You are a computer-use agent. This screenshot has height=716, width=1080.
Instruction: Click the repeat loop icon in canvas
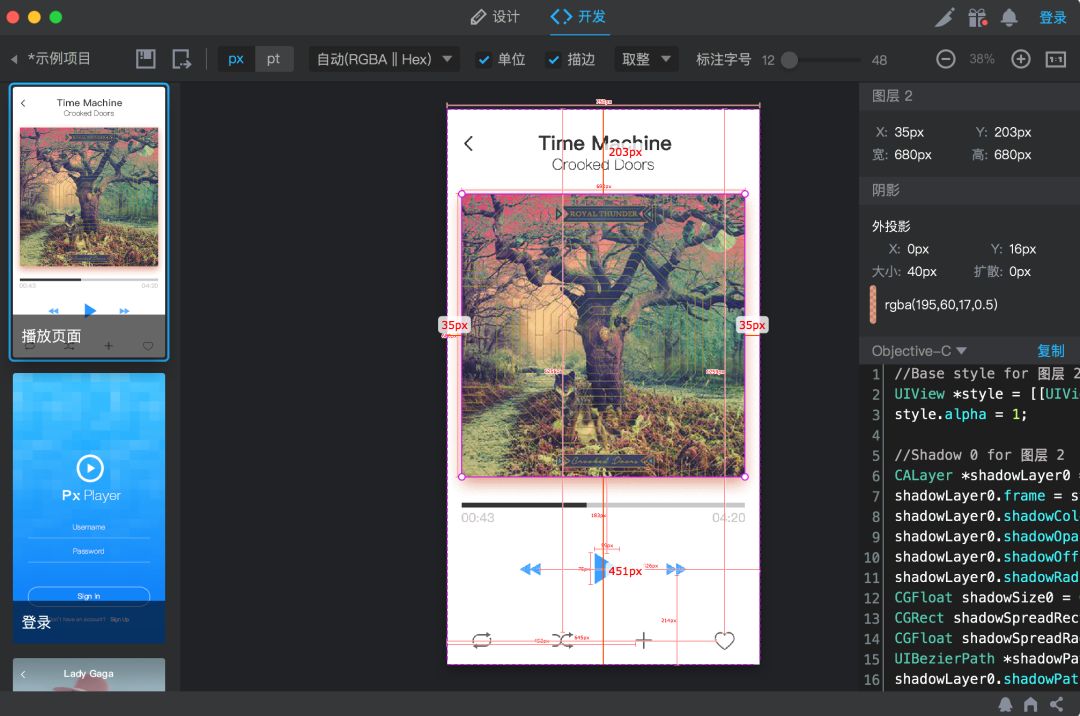[x=481, y=640]
